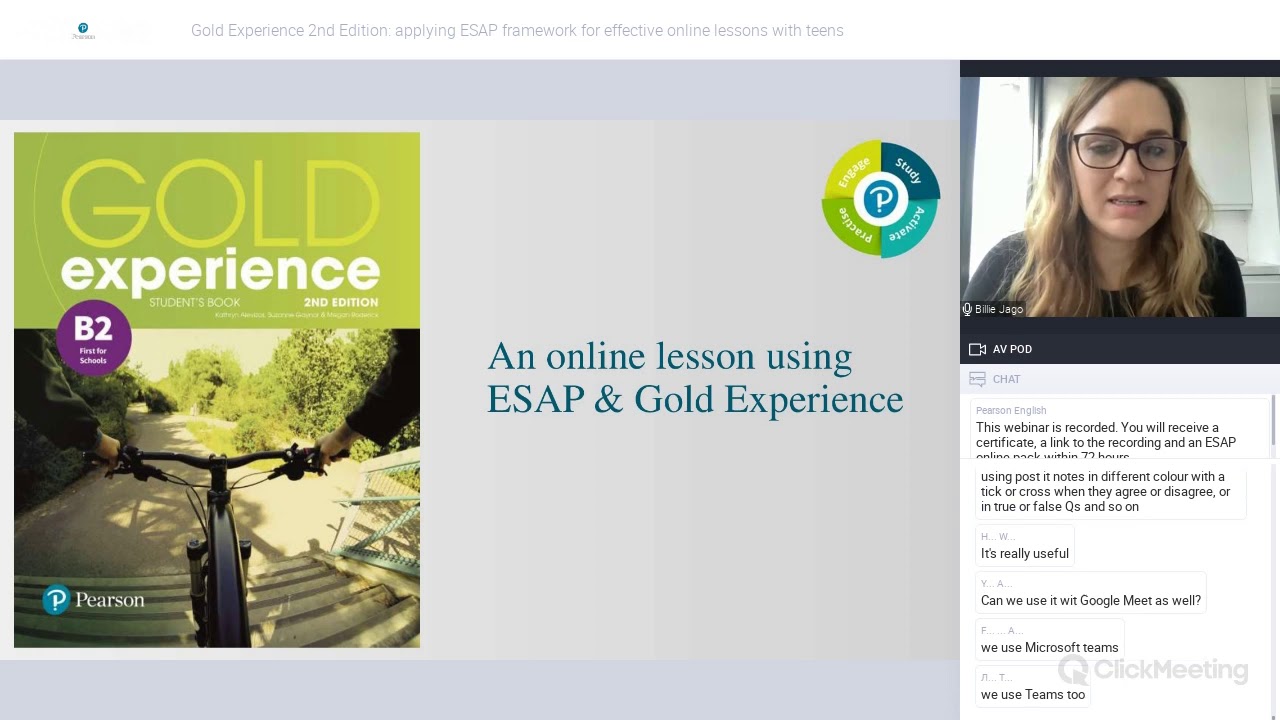Click the '2ND EDITION' text on the cover
1280x720 pixels.
pos(341,302)
